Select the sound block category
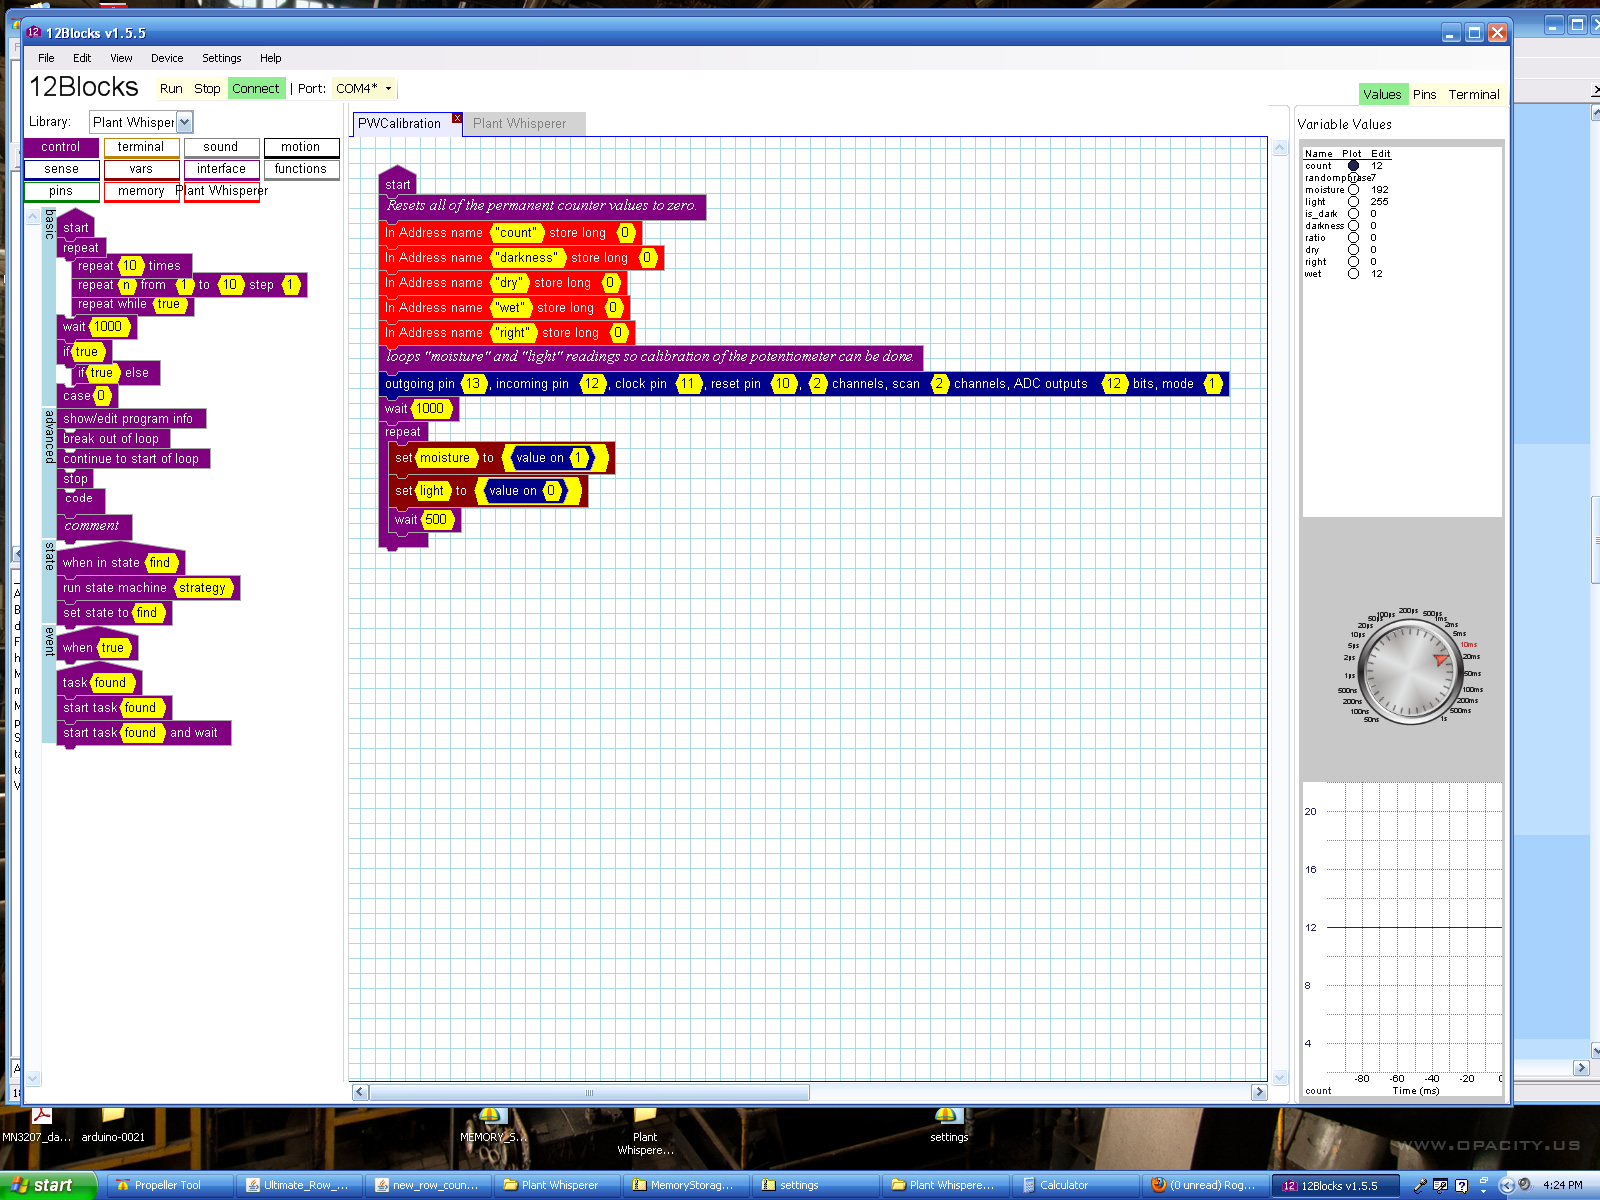 pos(221,147)
